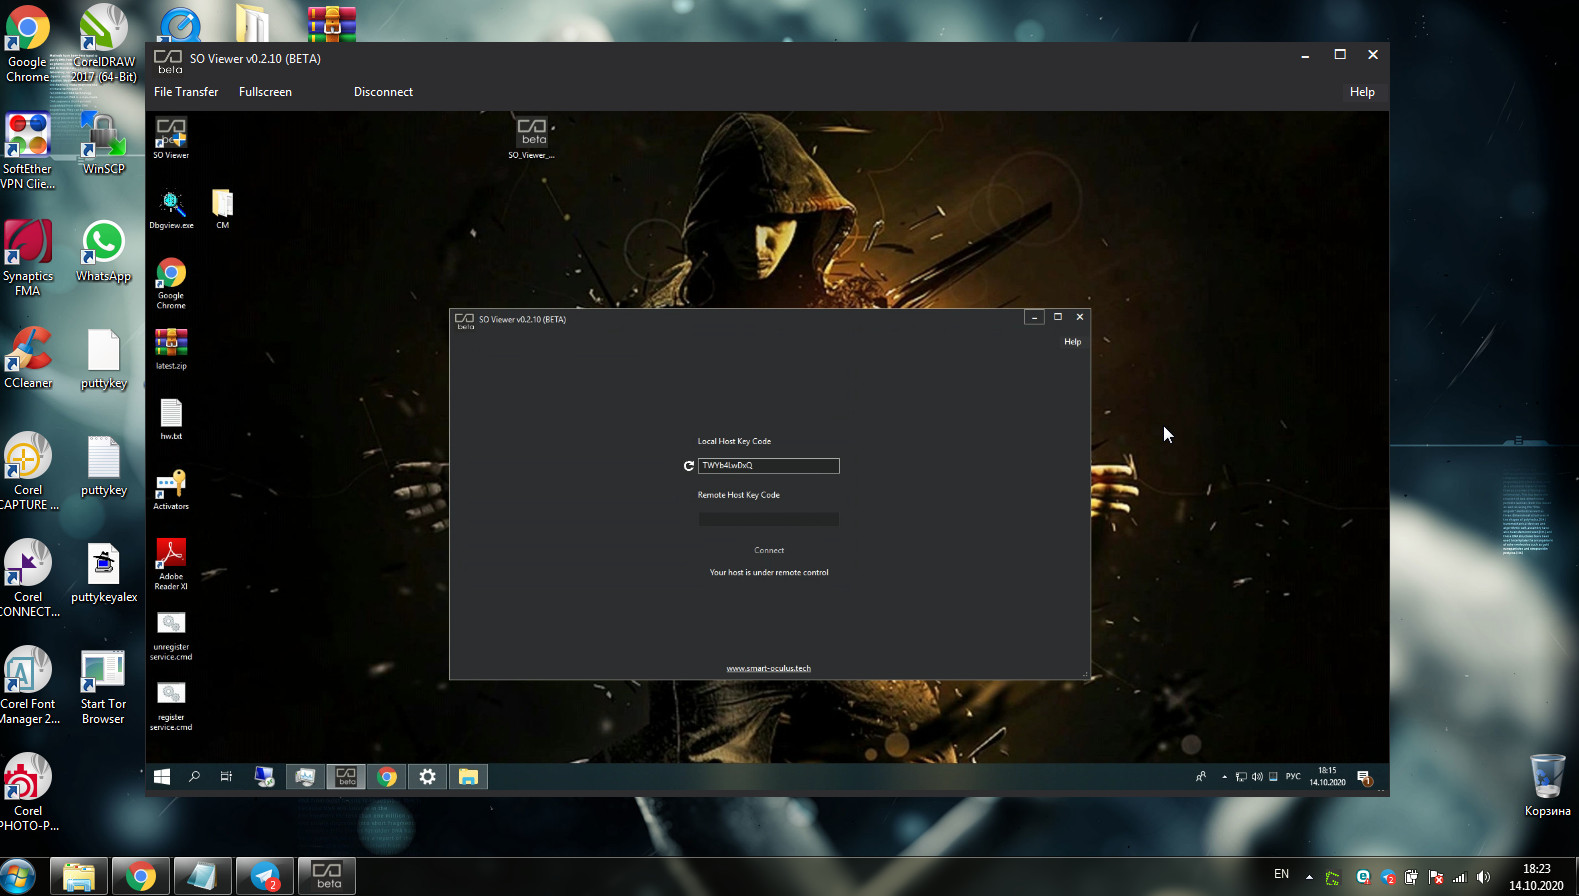Select register service.cmd on remote desktop
Screen dimensions: 1579x896
171,704
